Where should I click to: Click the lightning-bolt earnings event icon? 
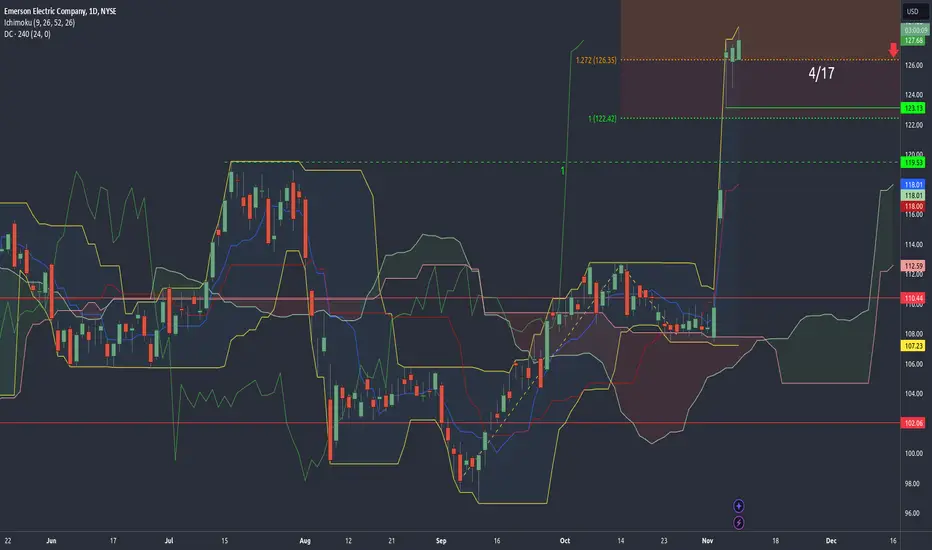pyautogui.click(x=738, y=523)
